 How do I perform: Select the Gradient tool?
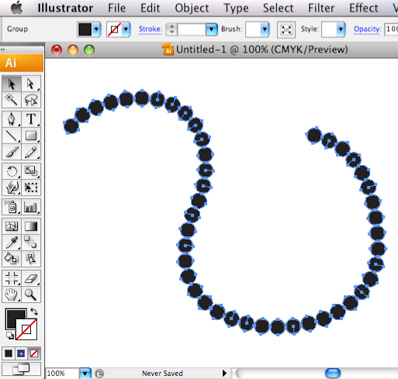pyautogui.click(x=31, y=226)
